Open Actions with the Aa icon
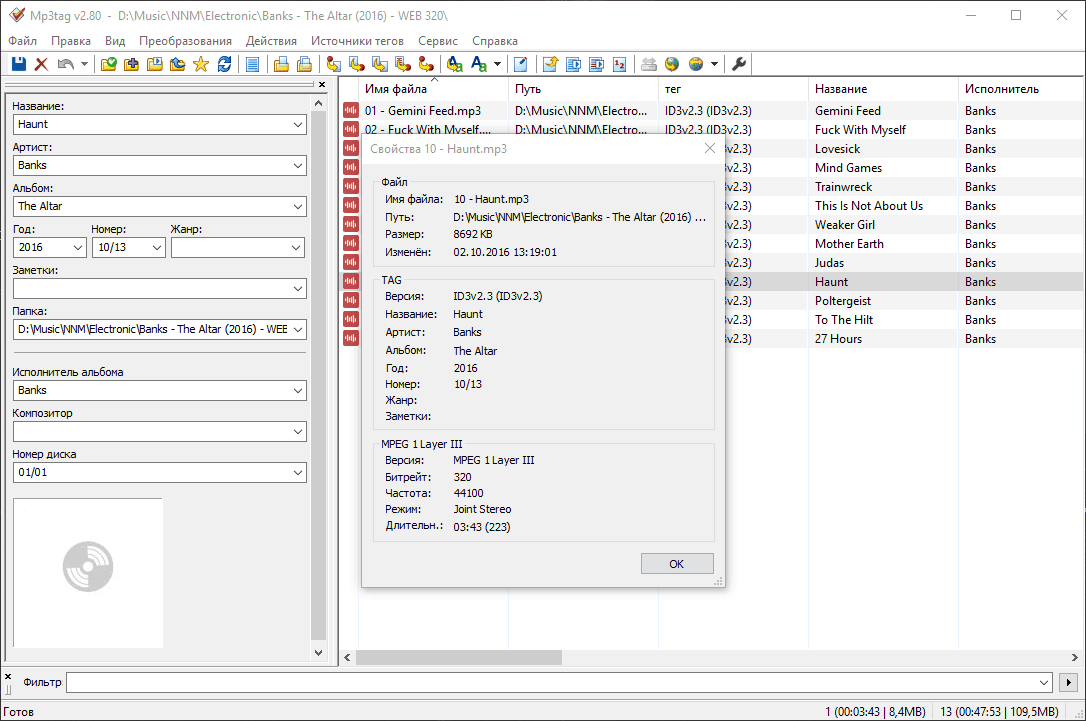 (x=479, y=64)
